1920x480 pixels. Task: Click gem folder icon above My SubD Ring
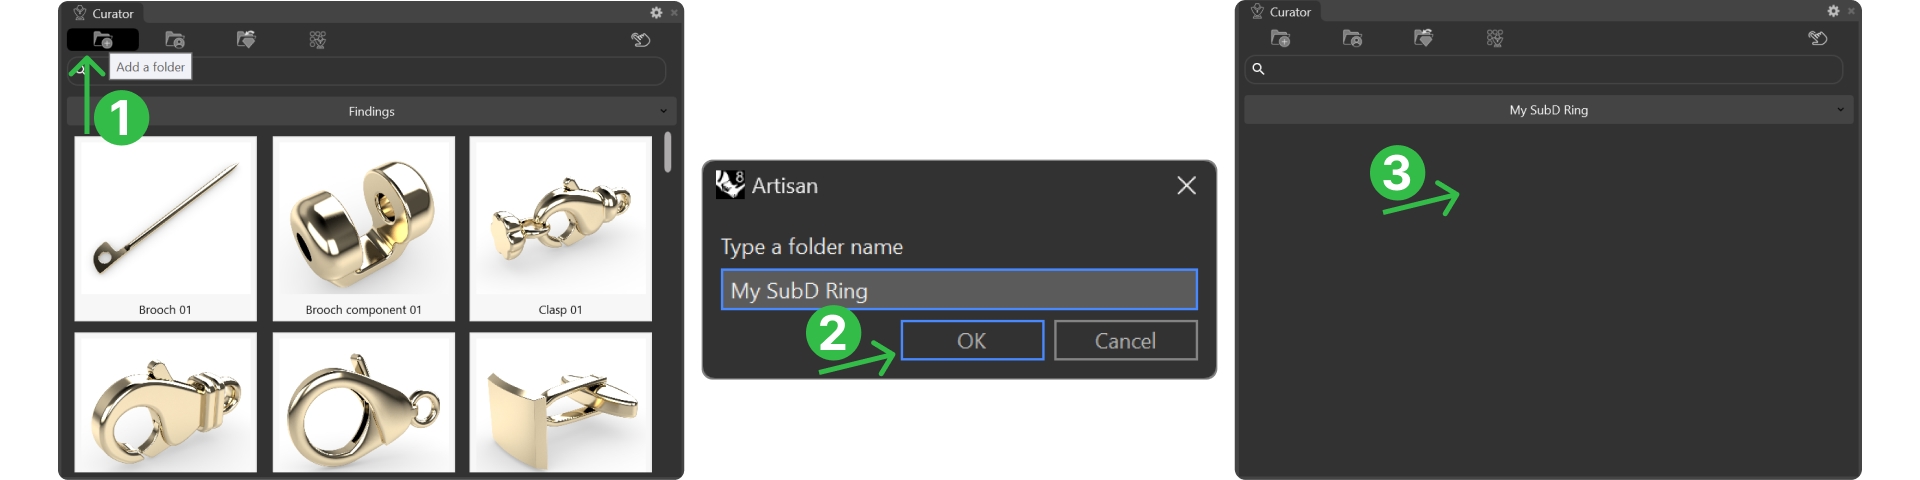coord(1423,38)
